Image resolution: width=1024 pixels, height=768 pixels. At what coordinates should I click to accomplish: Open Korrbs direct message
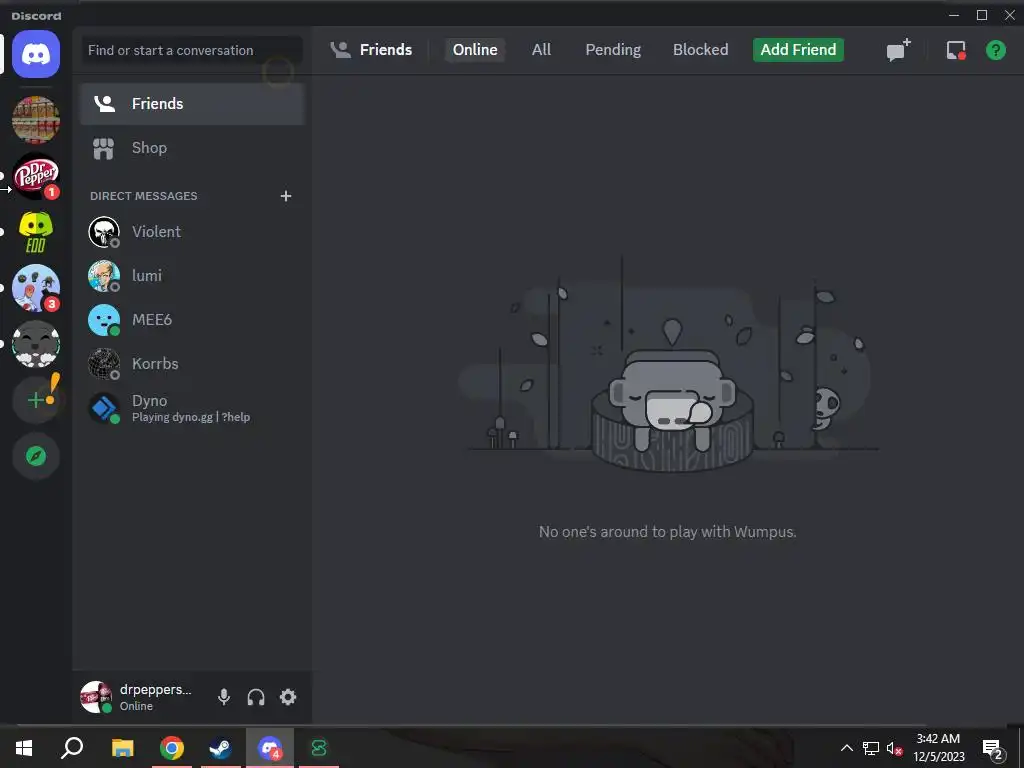coord(193,364)
